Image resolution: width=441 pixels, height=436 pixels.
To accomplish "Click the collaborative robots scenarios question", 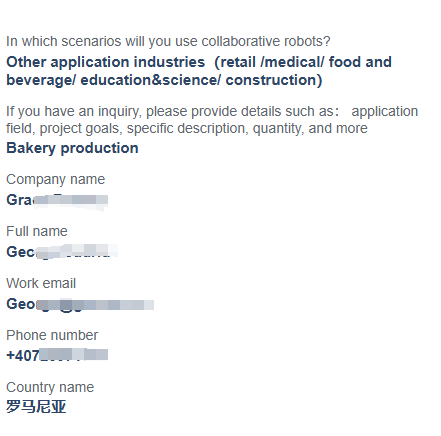I will click(x=168, y=42).
